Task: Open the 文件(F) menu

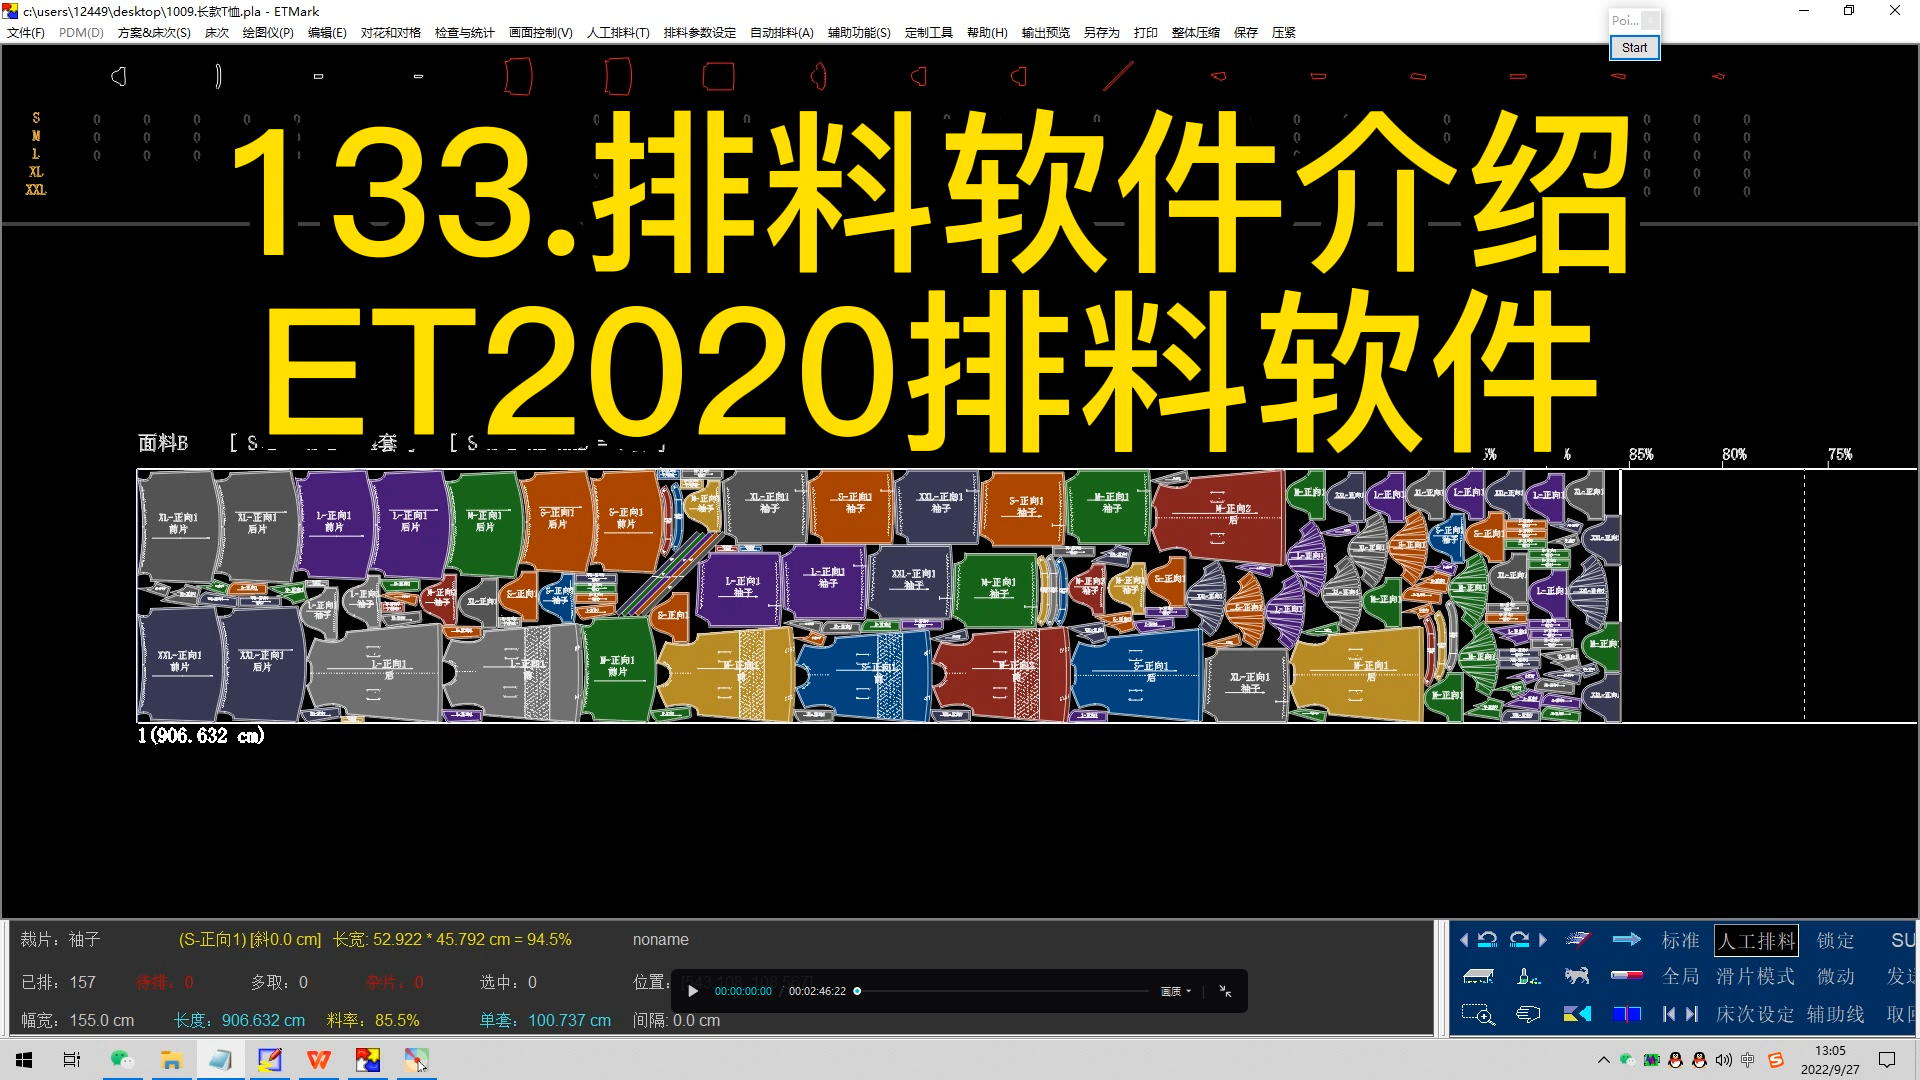Action: [x=26, y=32]
